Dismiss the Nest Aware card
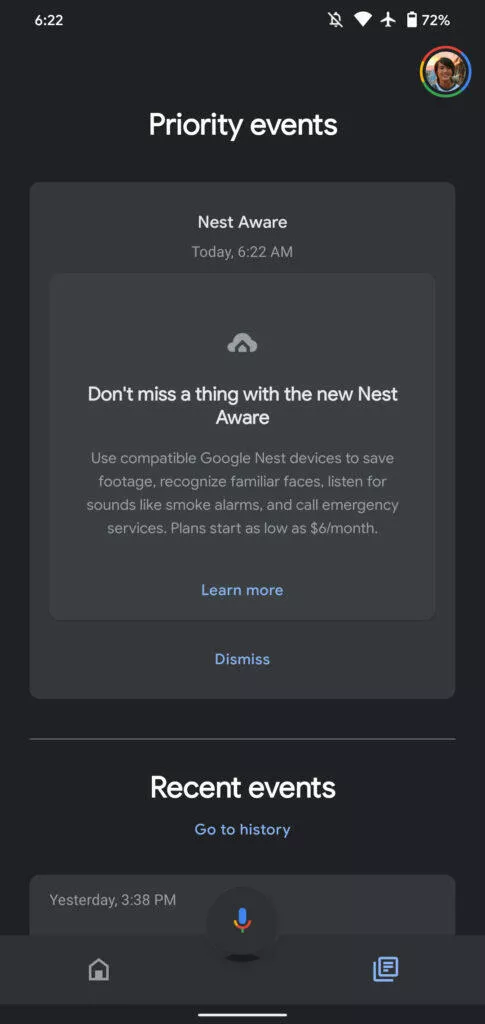The image size is (485, 1024). (x=242, y=660)
